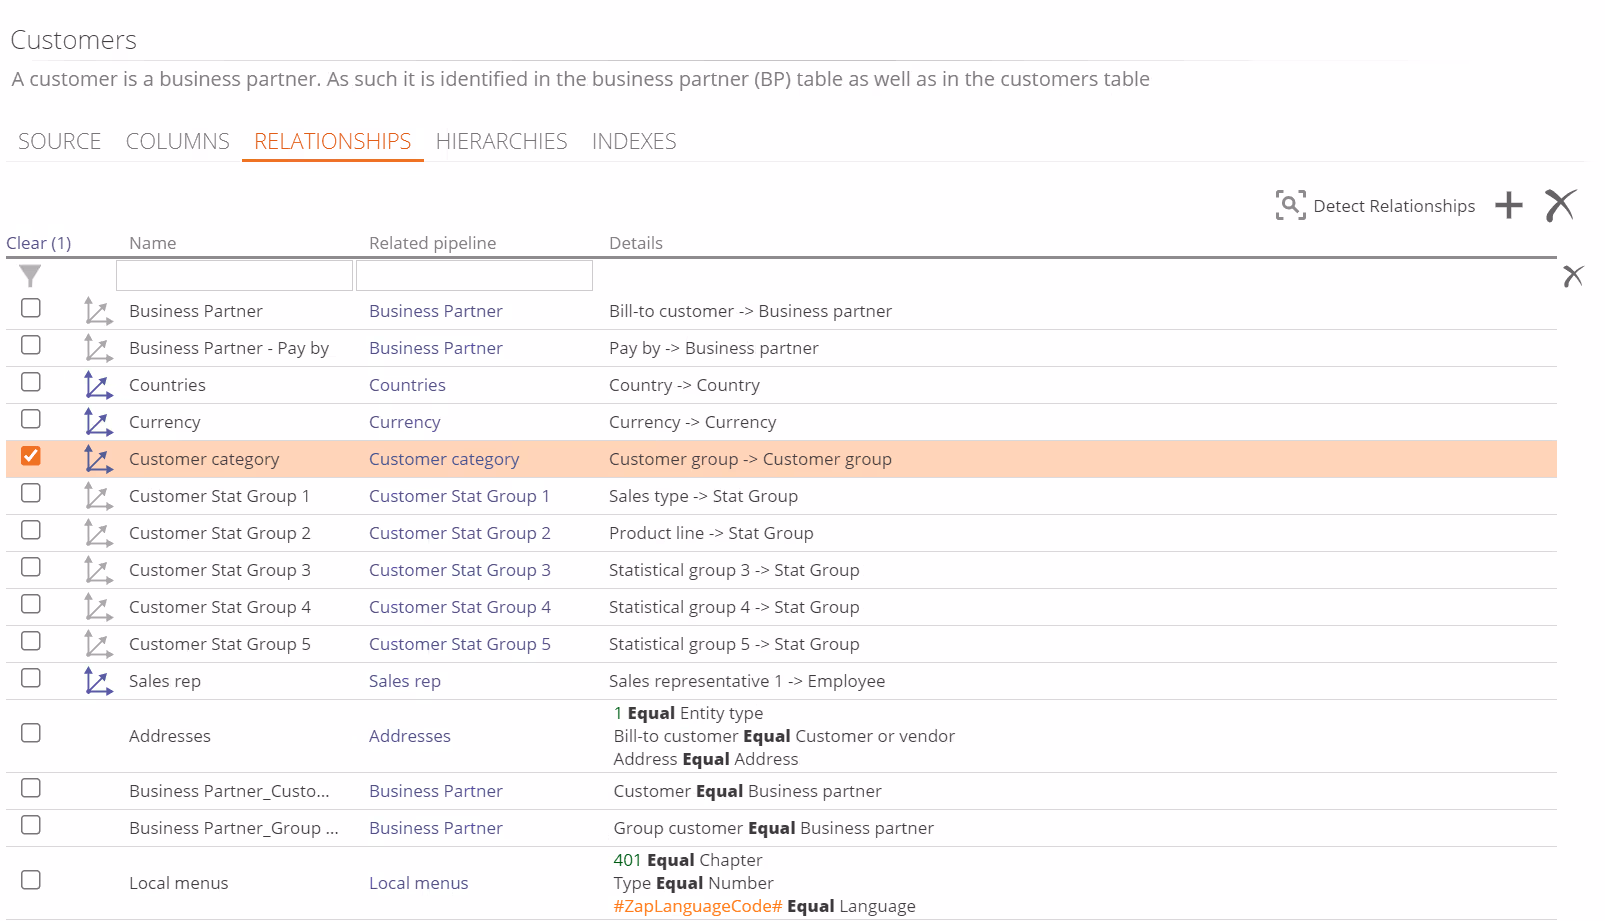Click the relationship icon beside Countries
1605x921 pixels.
pyautogui.click(x=98, y=385)
